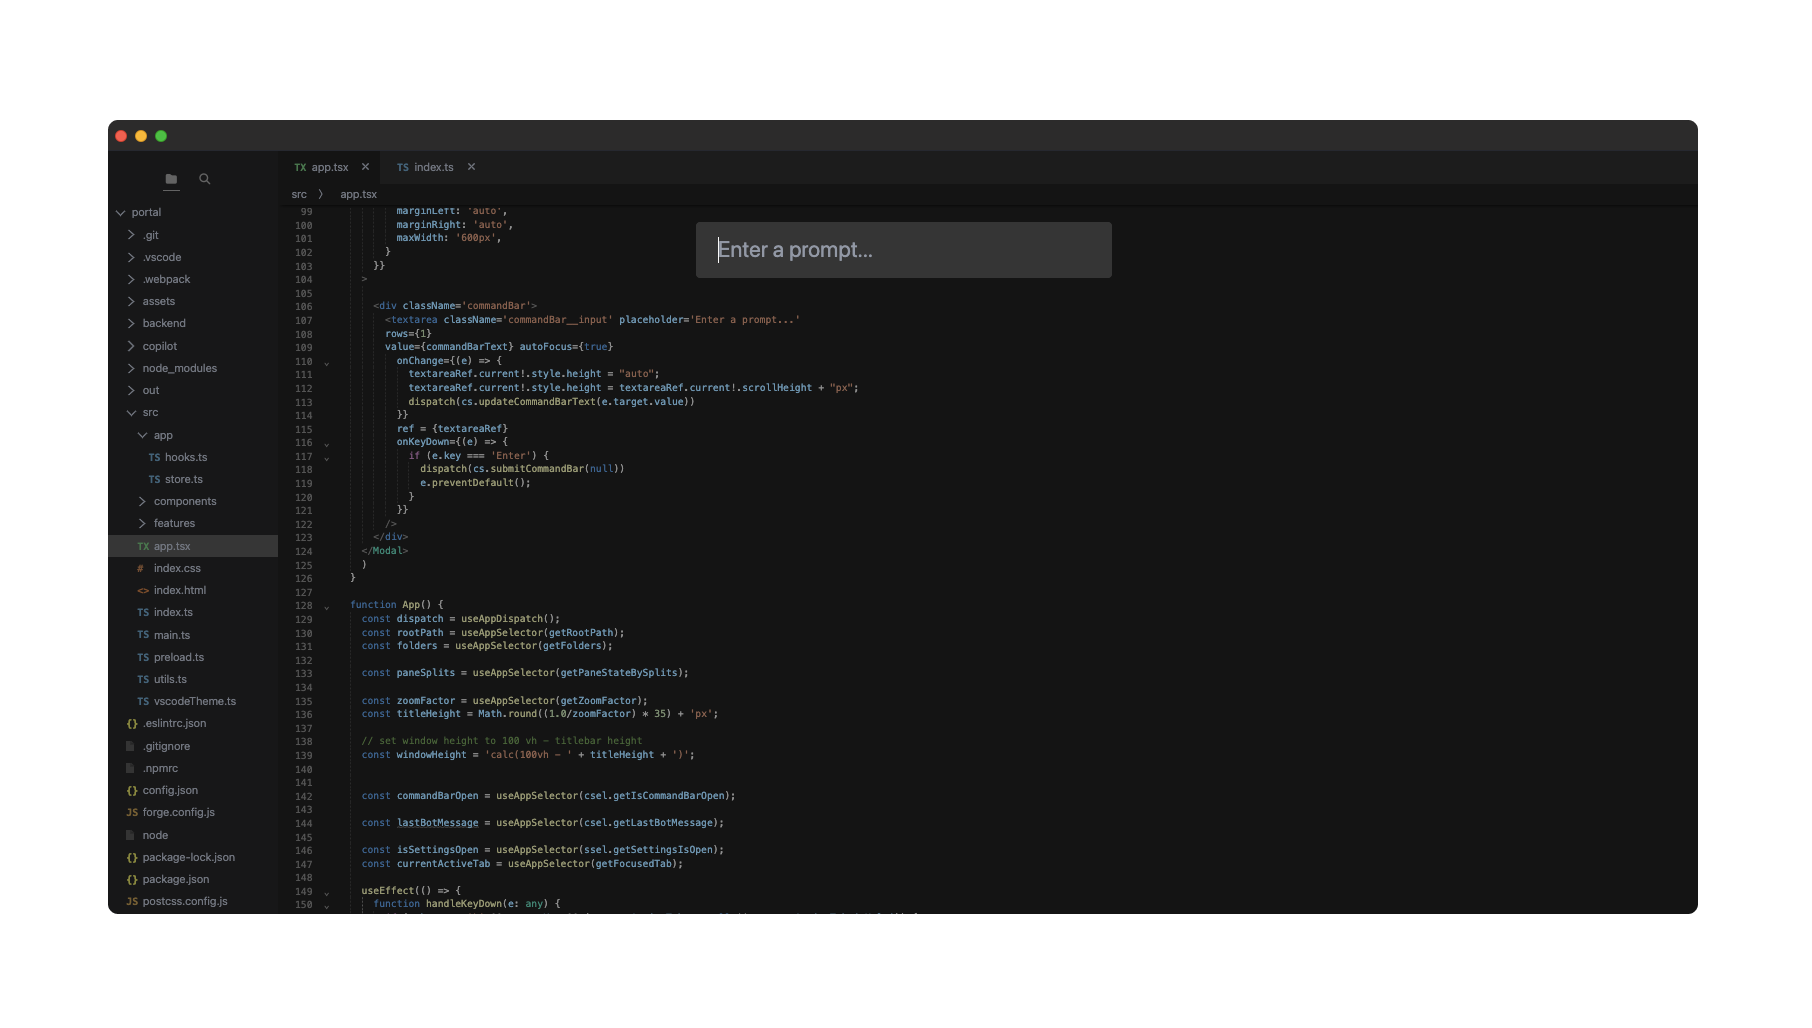
Task: Collapse the app subfolder under src
Action: 142,435
